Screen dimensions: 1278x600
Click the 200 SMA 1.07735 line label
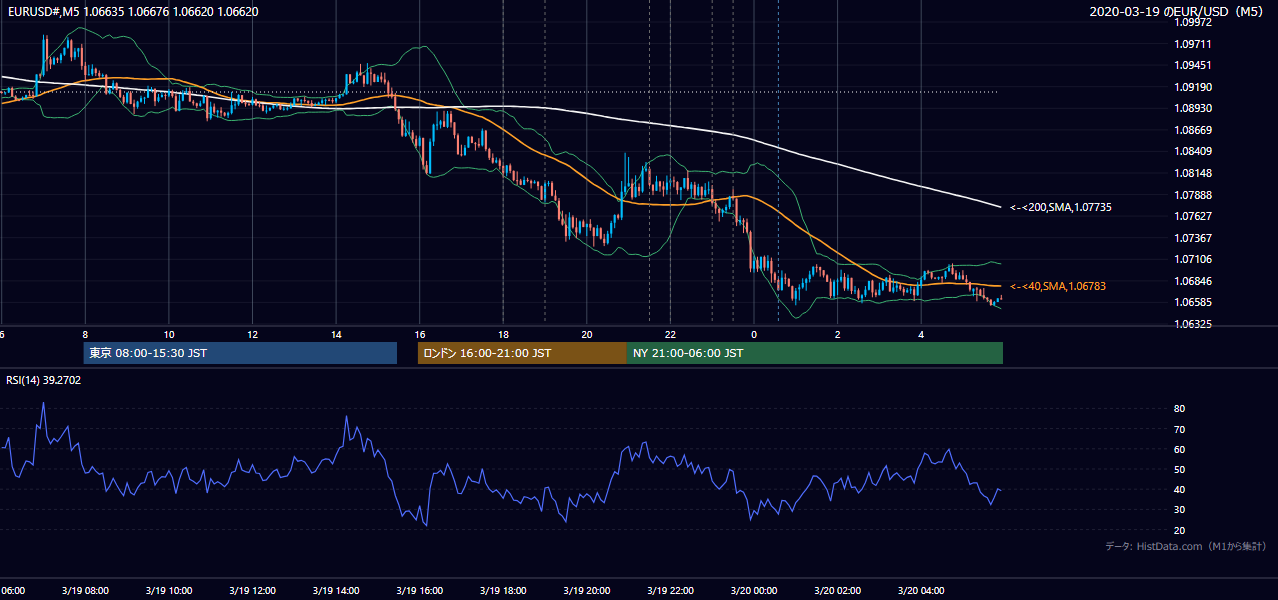point(1060,207)
